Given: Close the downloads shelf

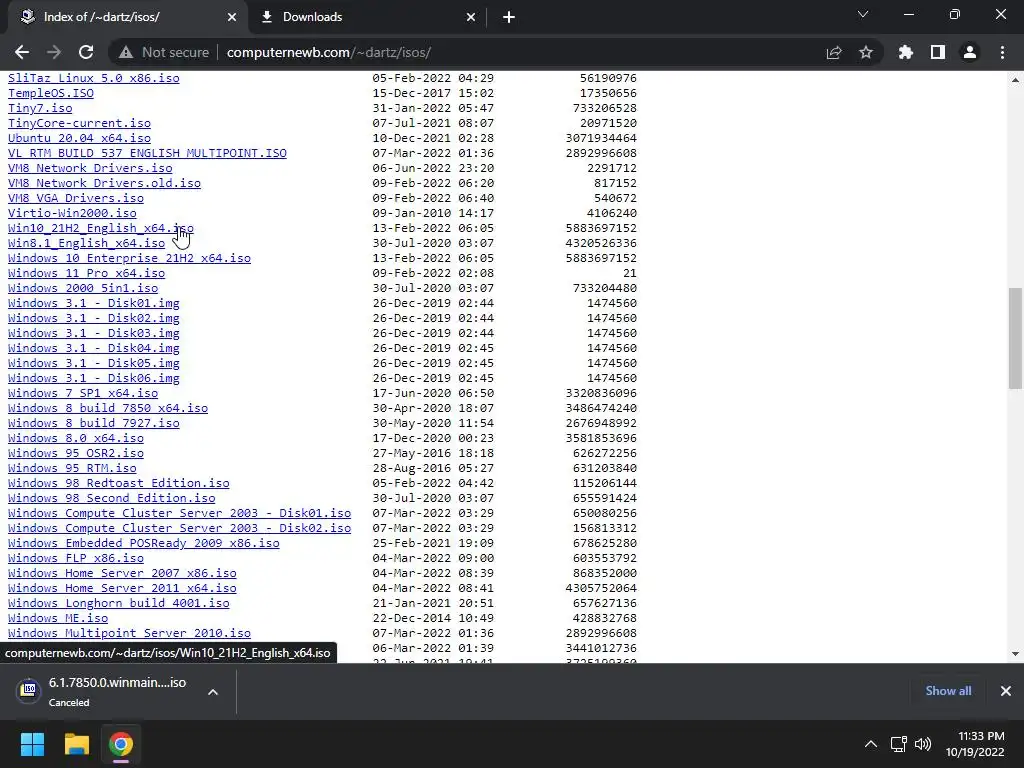Looking at the screenshot, I should pyautogui.click(x=1006, y=691).
